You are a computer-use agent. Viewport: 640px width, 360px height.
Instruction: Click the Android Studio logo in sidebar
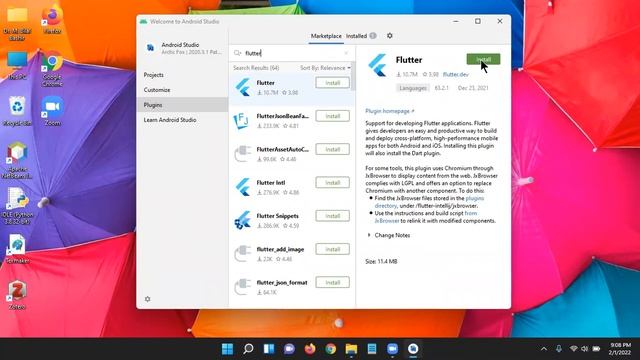click(x=150, y=48)
